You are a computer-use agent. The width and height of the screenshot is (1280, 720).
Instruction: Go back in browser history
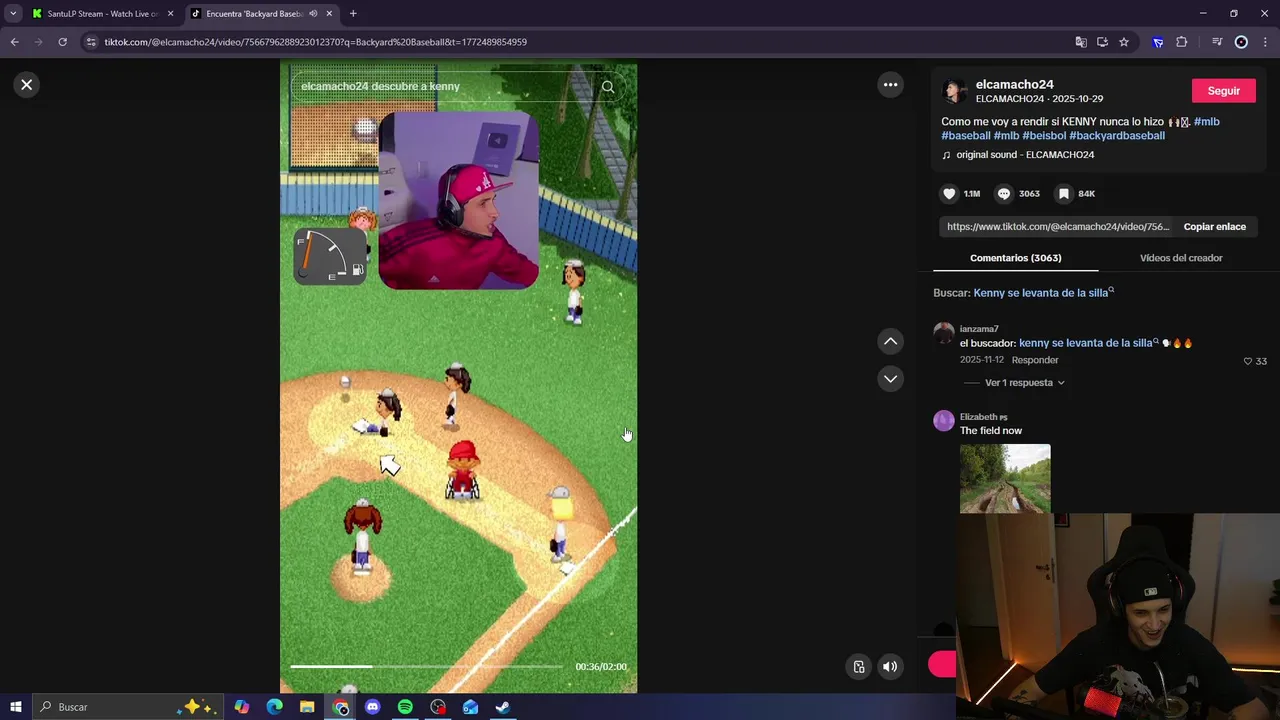click(15, 42)
